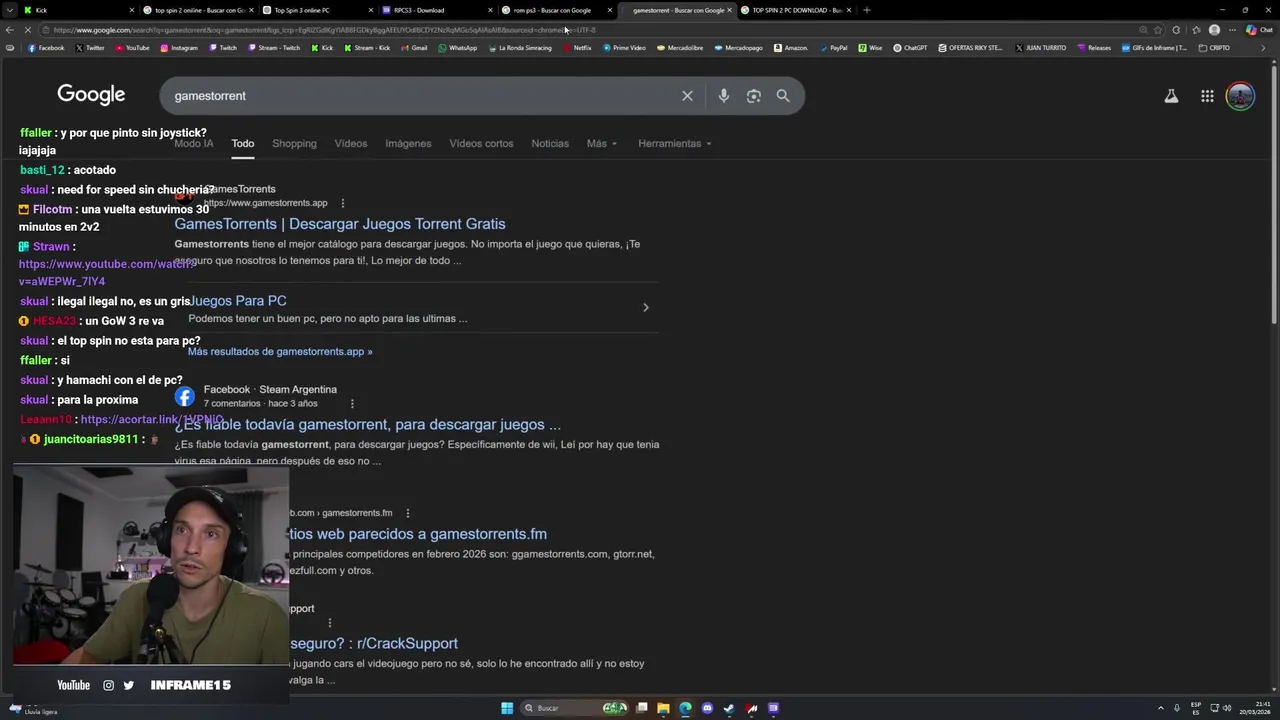Open Twitch bookmark in bookmarks bar
This screenshot has width=1280, height=720.
tap(223, 48)
